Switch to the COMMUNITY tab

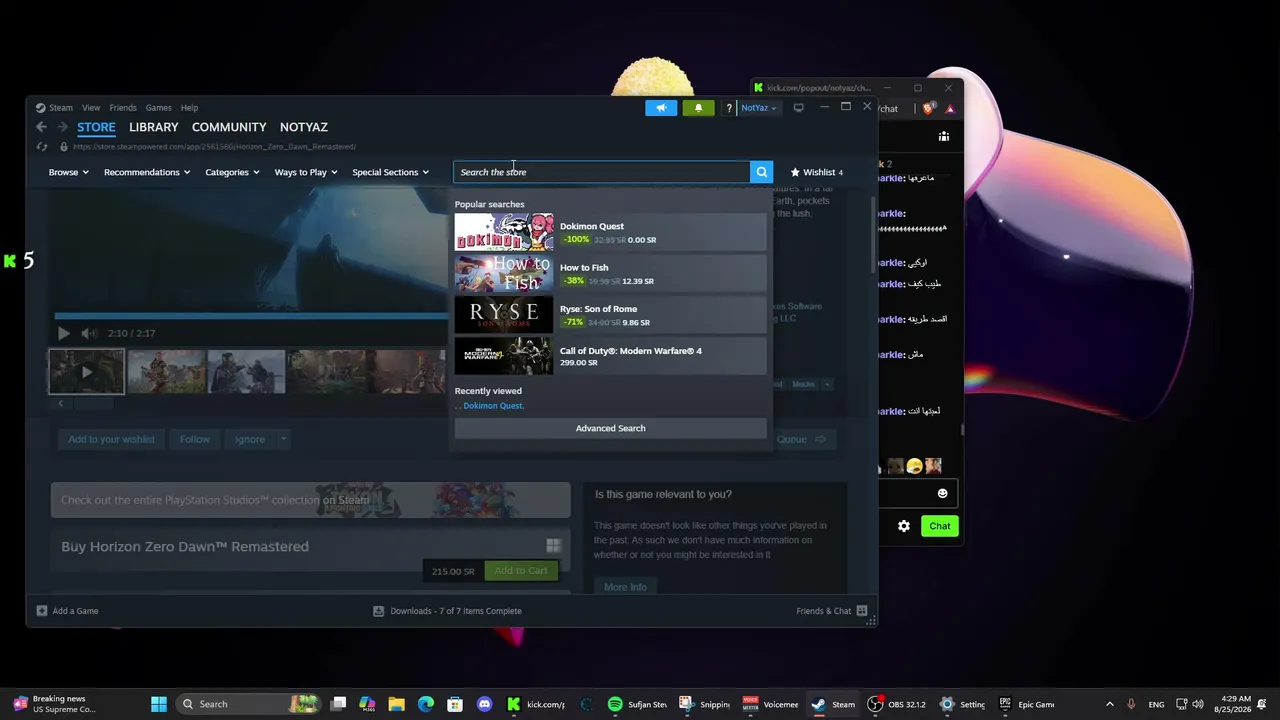[x=229, y=127]
